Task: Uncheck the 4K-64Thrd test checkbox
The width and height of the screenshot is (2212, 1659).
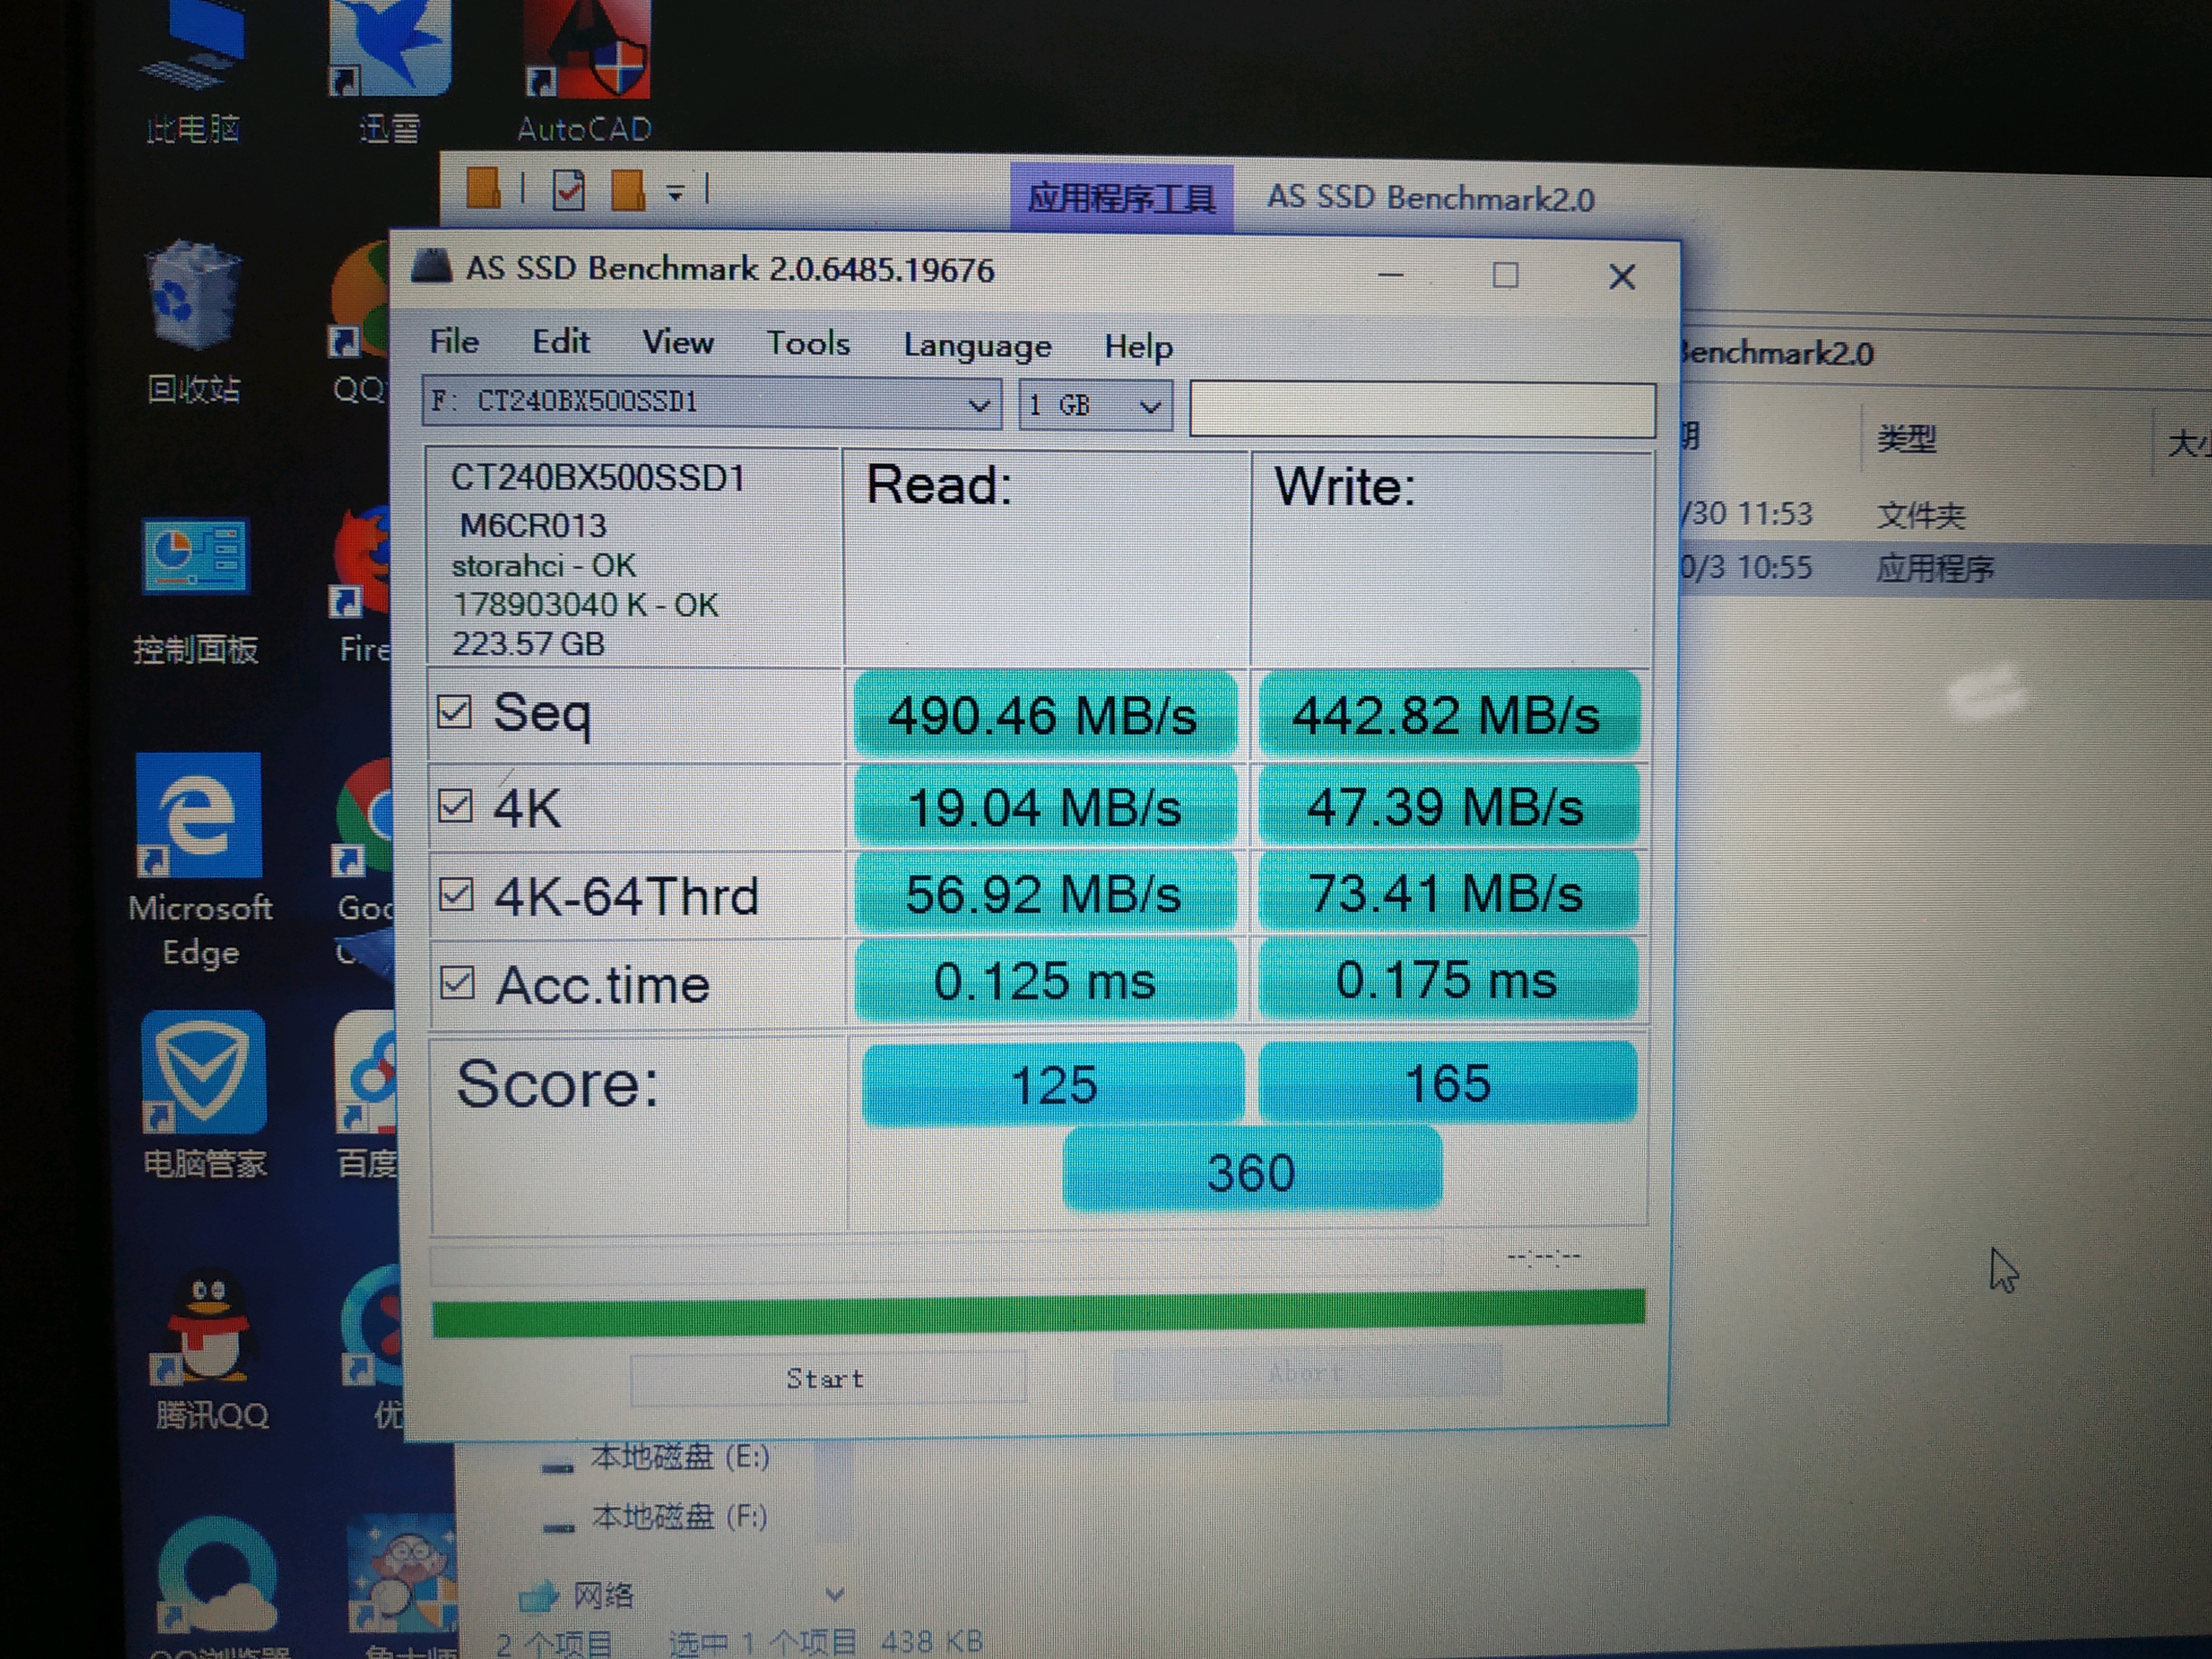Action: coord(456,894)
